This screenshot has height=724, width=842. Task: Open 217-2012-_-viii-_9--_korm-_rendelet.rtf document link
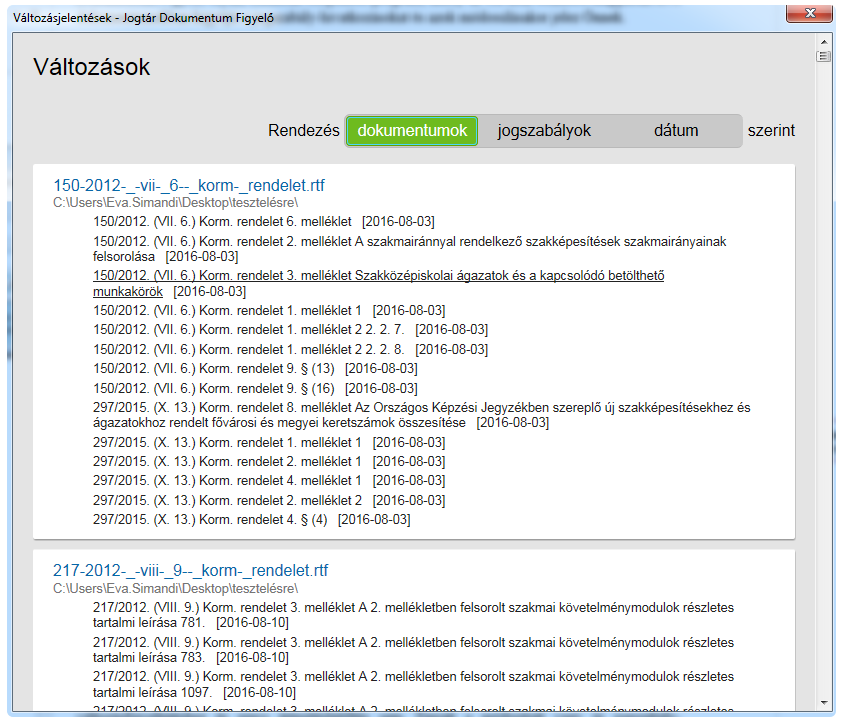190,571
